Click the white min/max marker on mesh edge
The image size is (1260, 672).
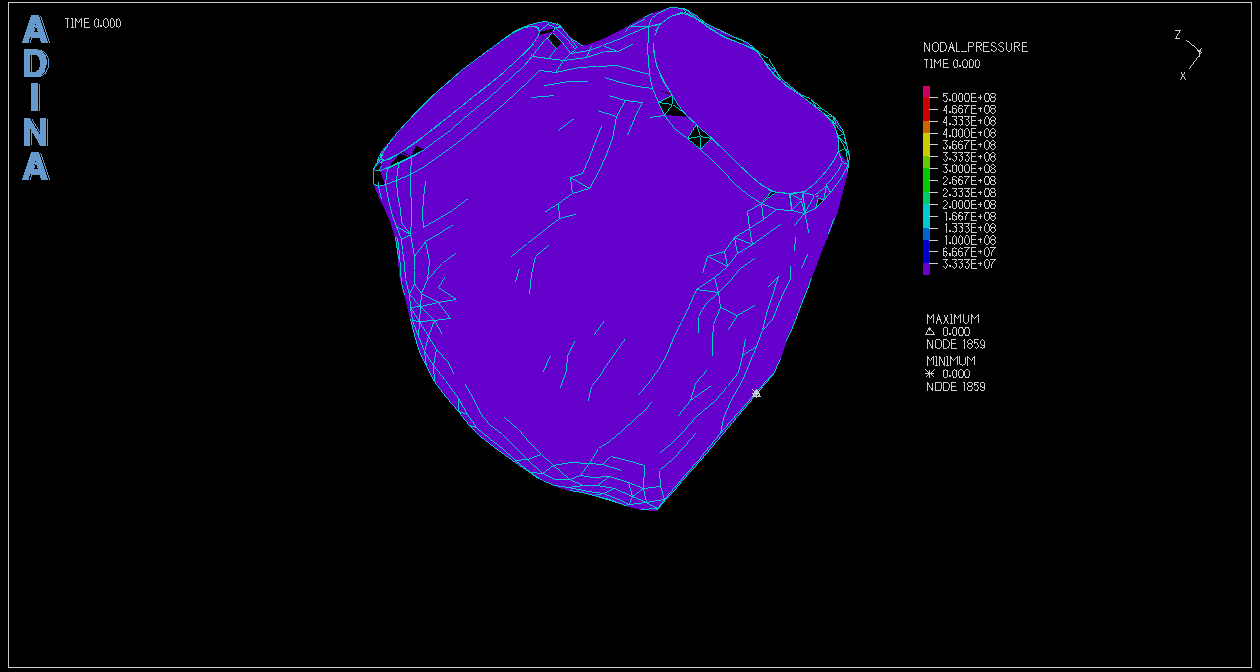[756, 393]
